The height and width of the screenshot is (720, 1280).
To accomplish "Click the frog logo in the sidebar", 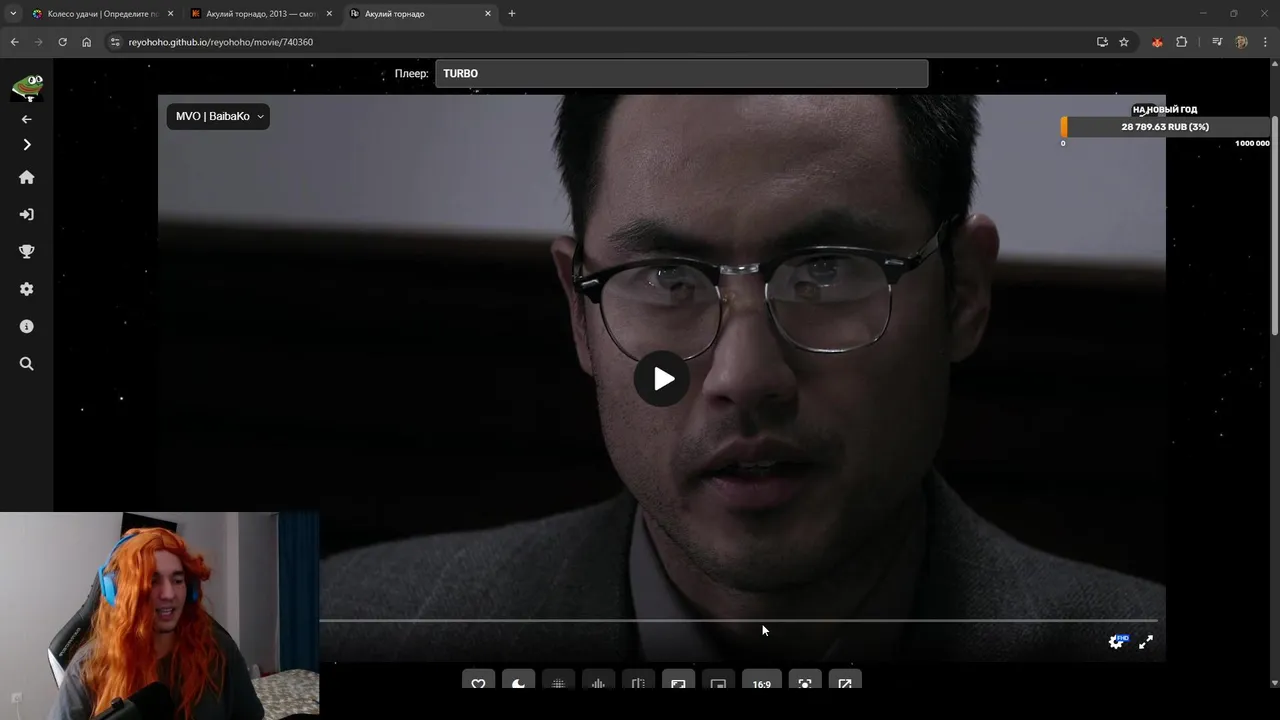I will (27, 87).
